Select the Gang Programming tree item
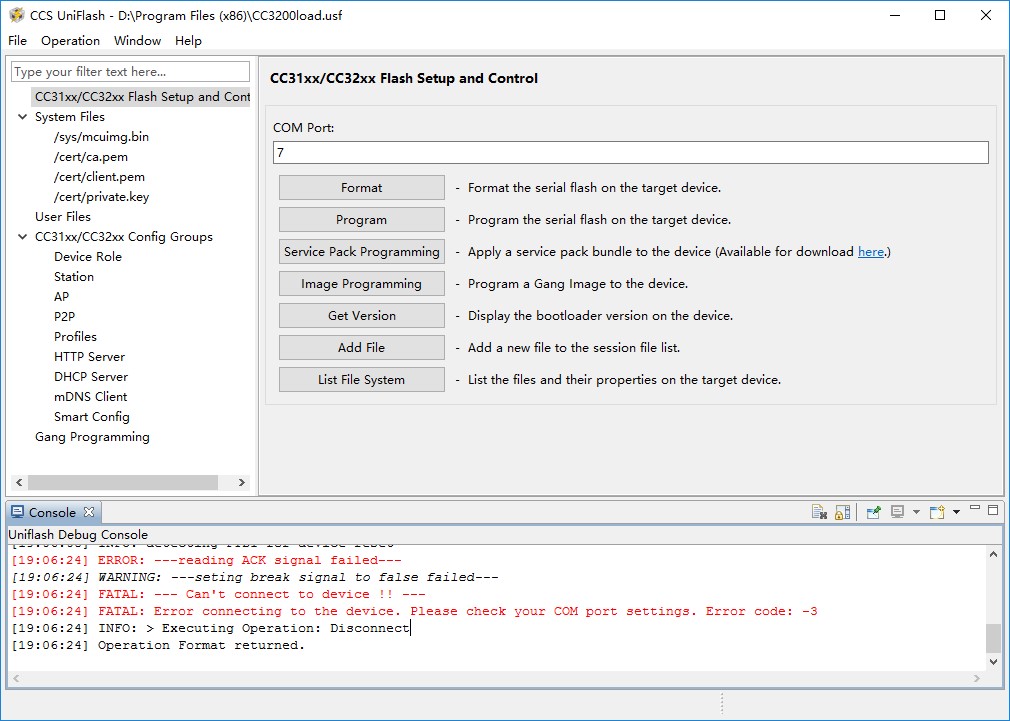The image size is (1010, 721). [92, 436]
